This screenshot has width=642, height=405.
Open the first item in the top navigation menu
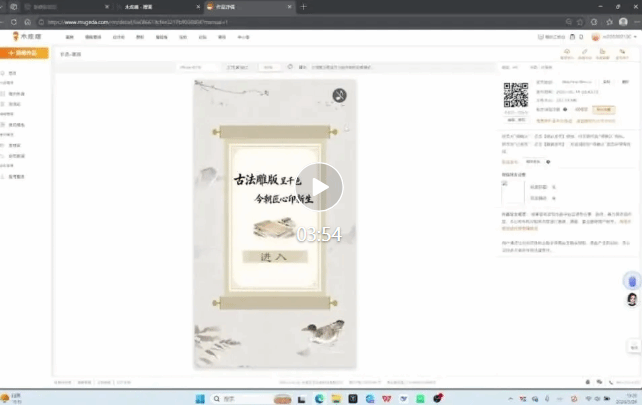pyautogui.click(x=70, y=37)
